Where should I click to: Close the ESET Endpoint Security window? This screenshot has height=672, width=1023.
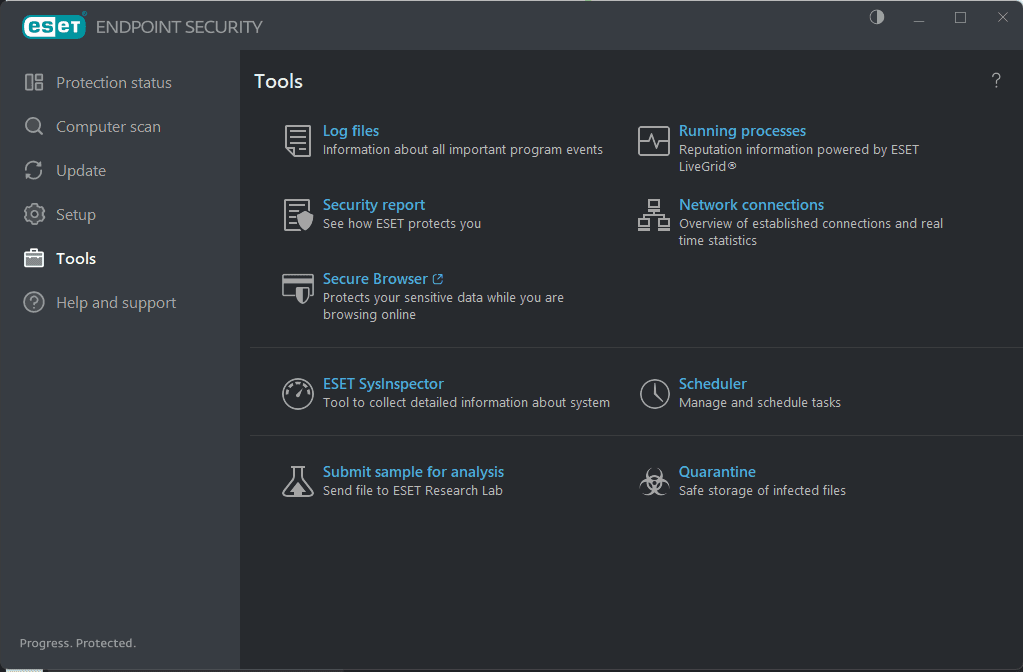point(1003,18)
